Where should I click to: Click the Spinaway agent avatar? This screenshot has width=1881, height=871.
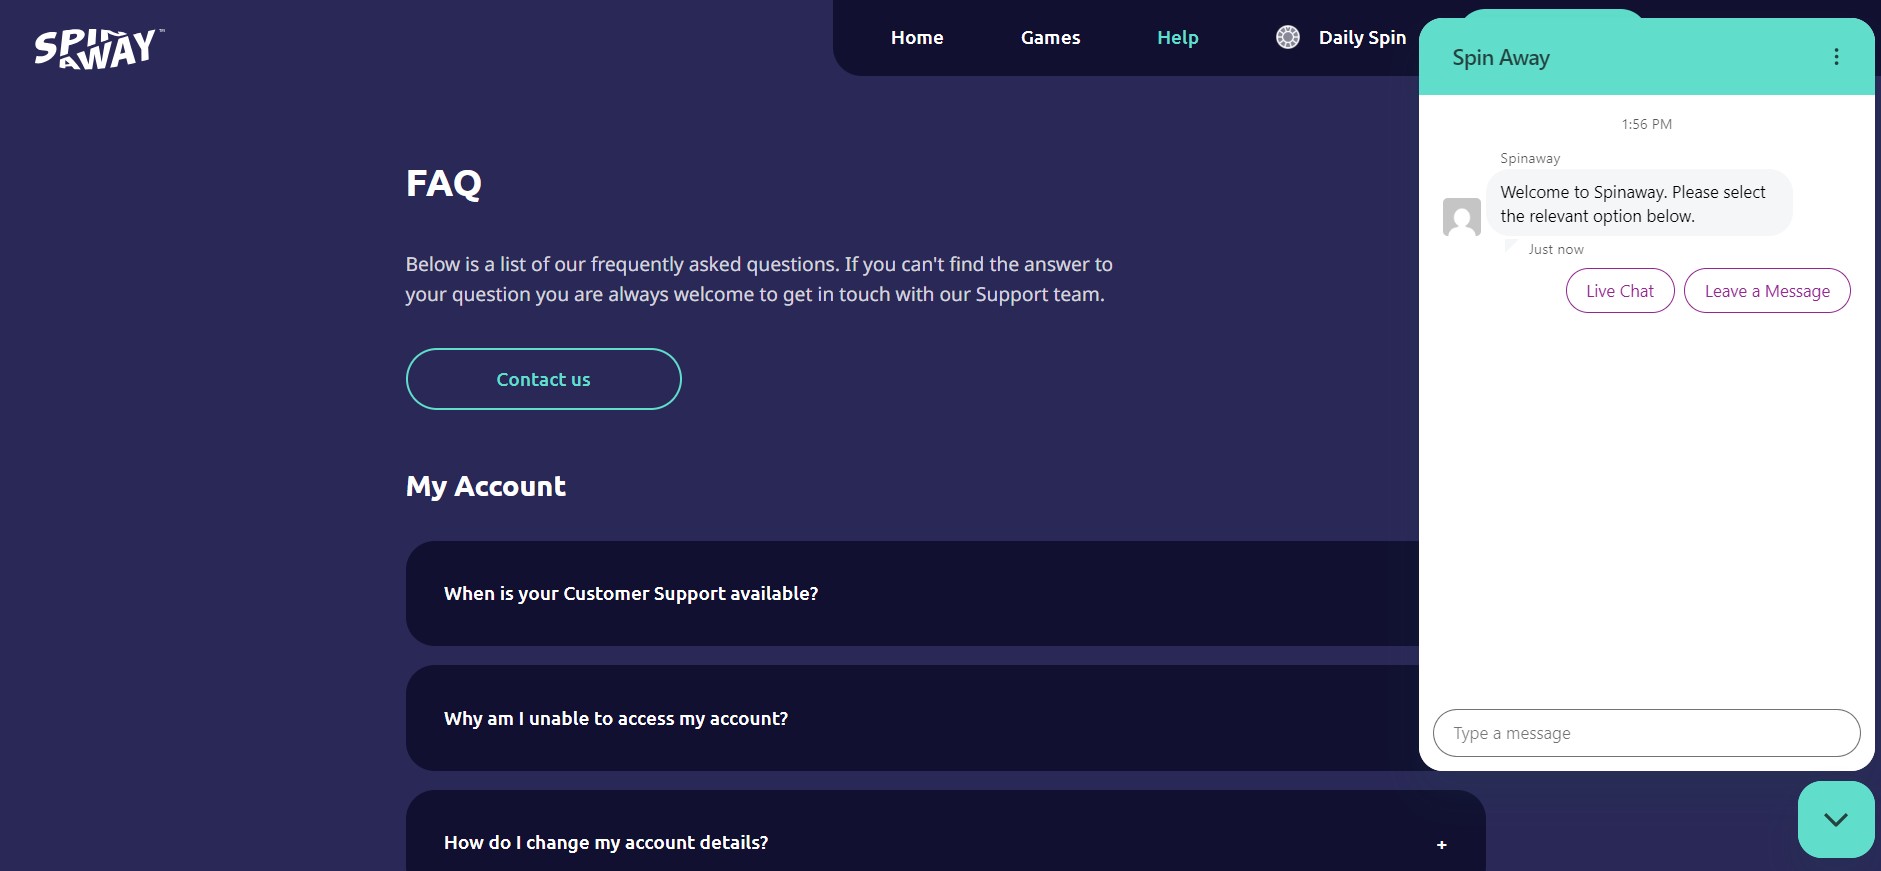point(1462,216)
